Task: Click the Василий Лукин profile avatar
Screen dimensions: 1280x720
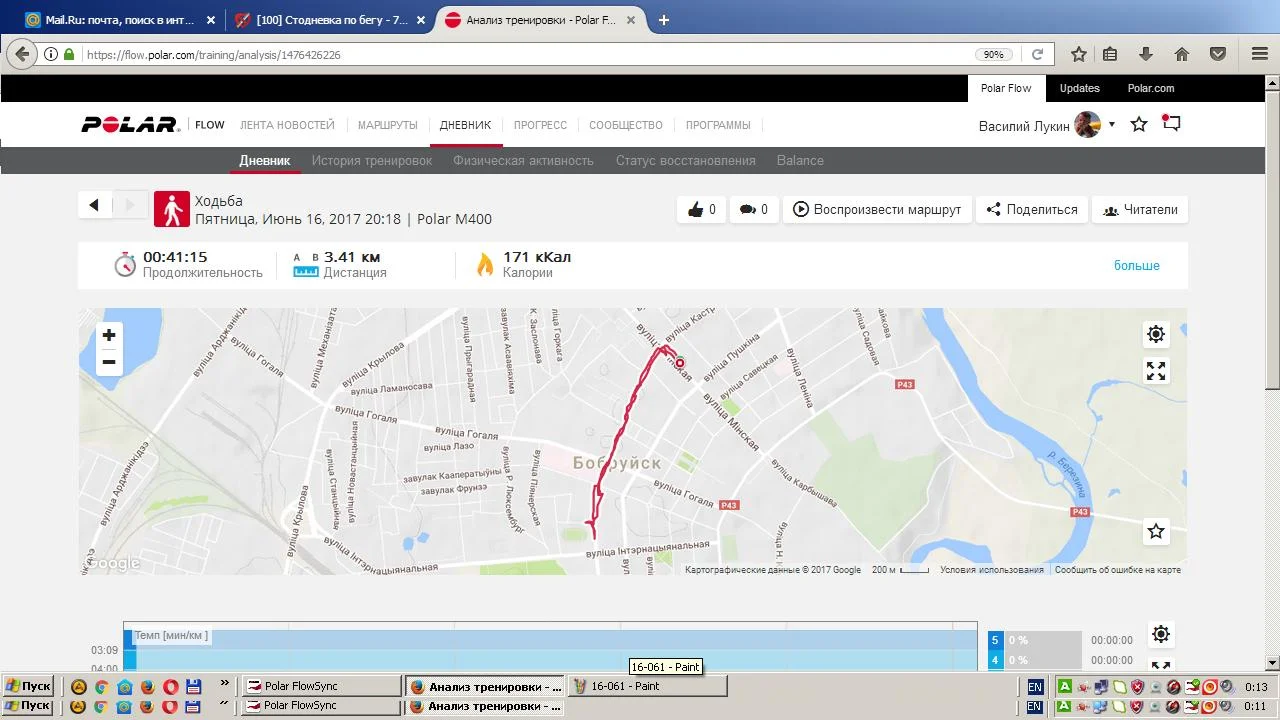Action: click(1087, 125)
